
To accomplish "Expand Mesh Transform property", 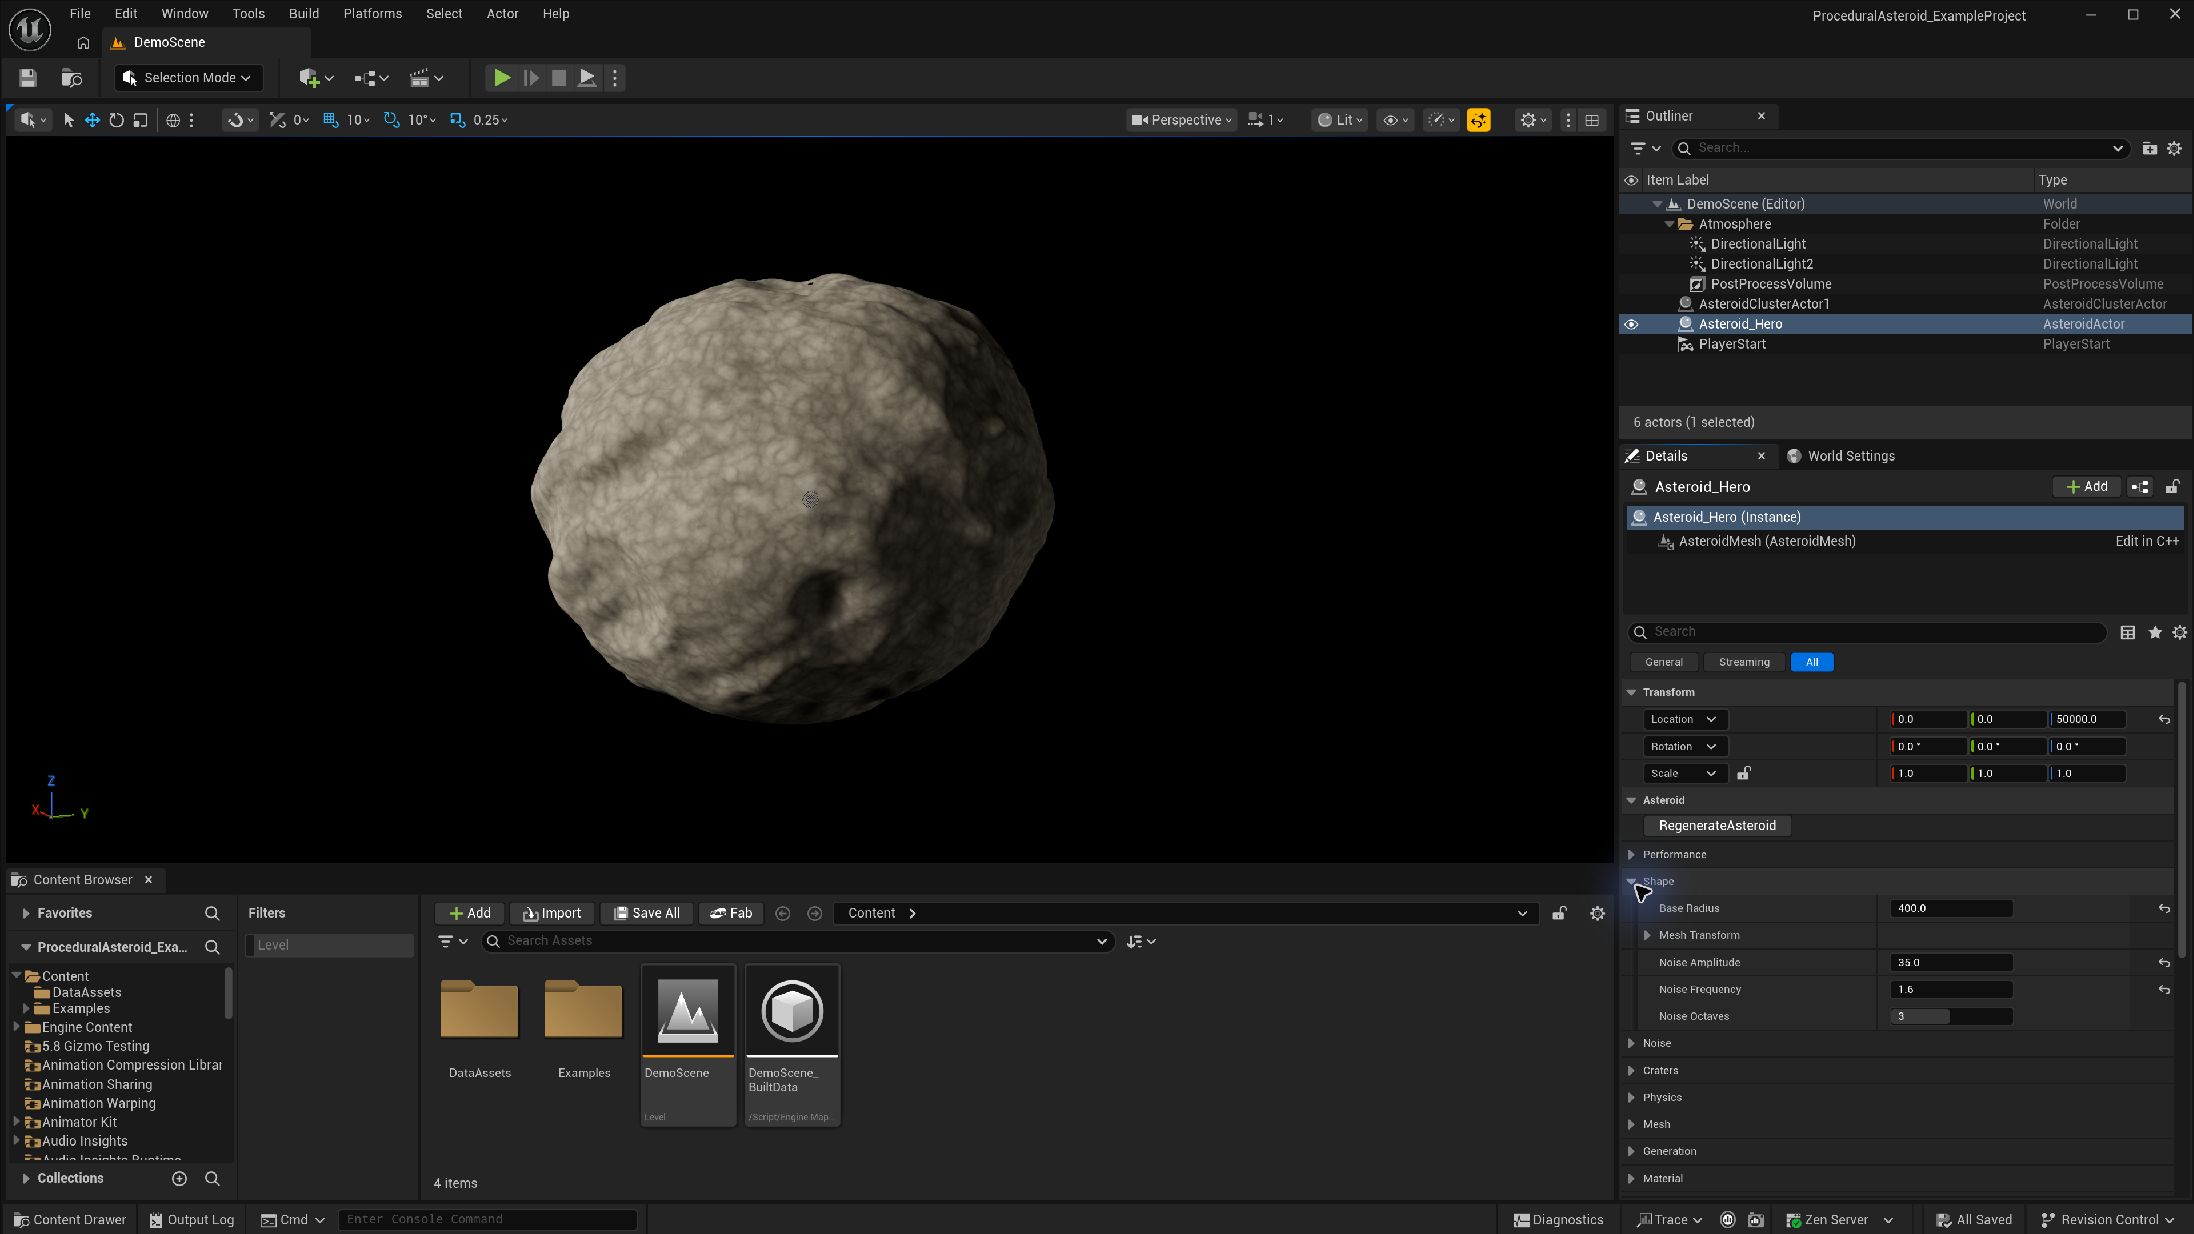I will [1647, 935].
